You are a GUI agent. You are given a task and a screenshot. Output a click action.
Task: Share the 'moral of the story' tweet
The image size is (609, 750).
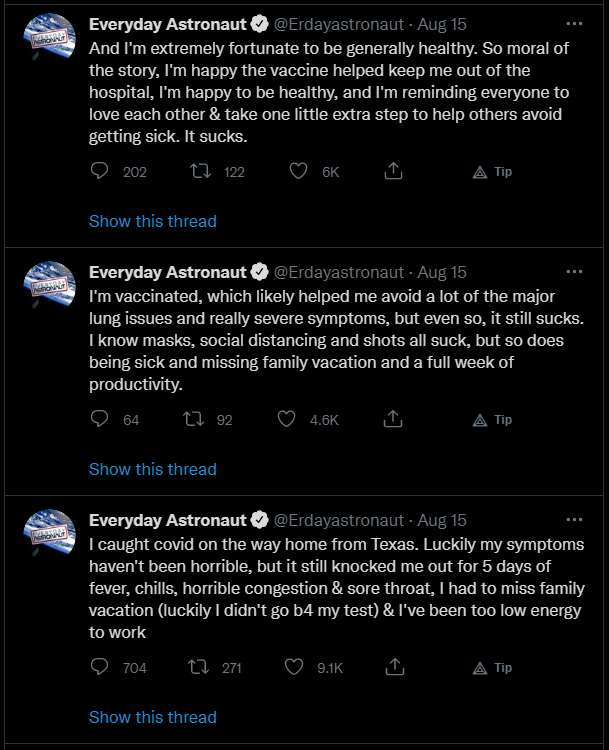click(393, 171)
